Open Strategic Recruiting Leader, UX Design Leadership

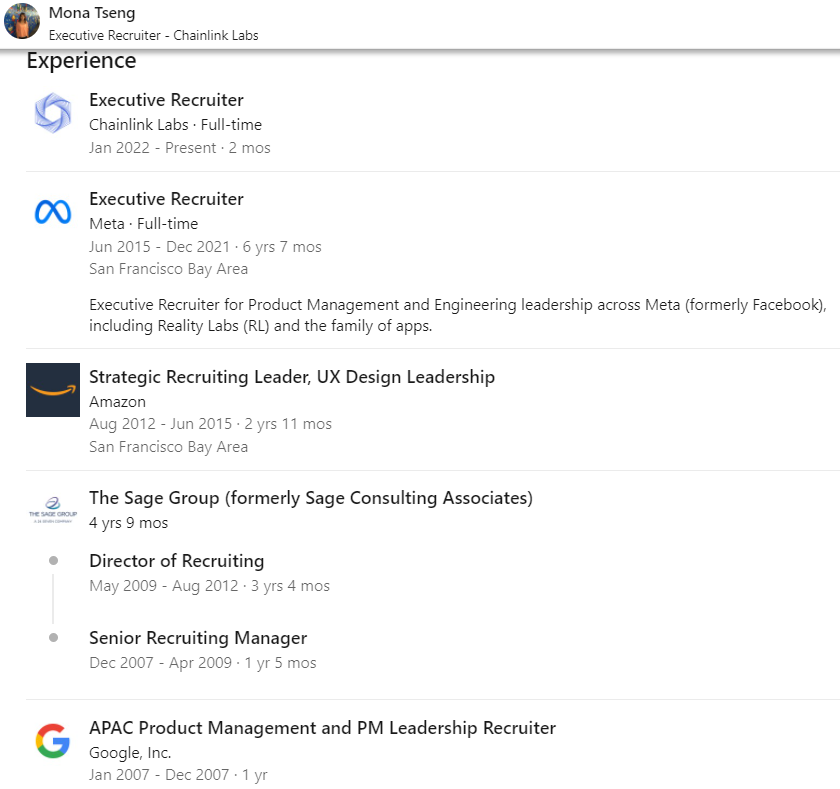292,377
